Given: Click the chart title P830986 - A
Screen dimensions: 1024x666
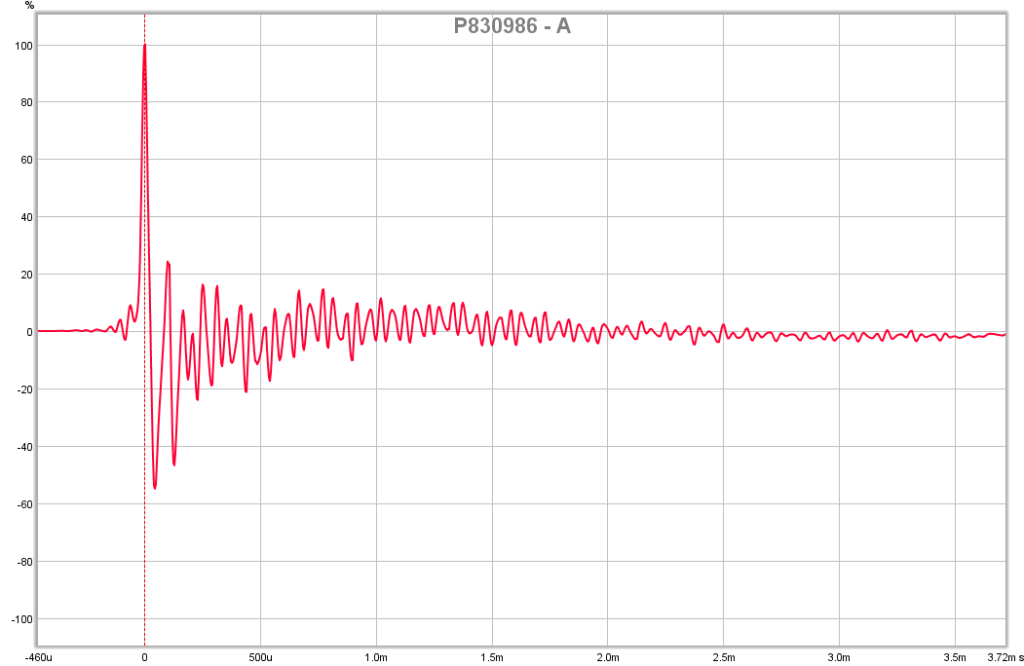Looking at the screenshot, I should click(512, 26).
